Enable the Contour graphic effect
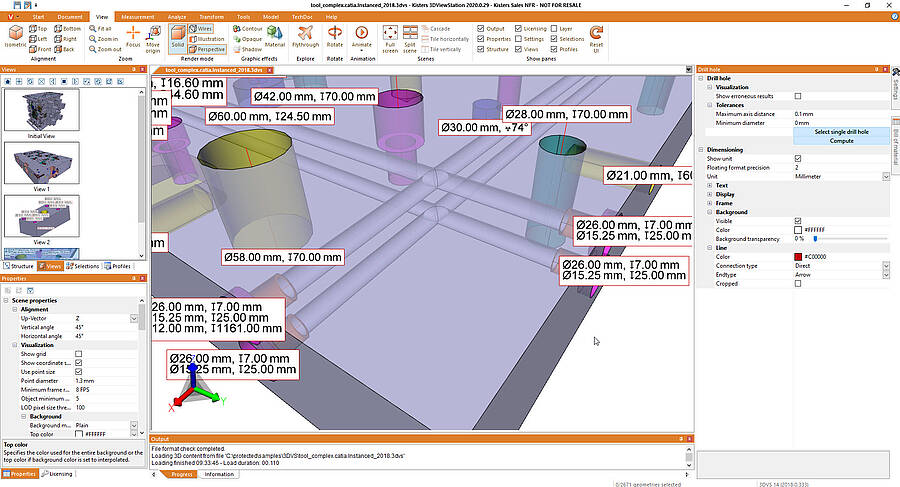 click(x=247, y=29)
